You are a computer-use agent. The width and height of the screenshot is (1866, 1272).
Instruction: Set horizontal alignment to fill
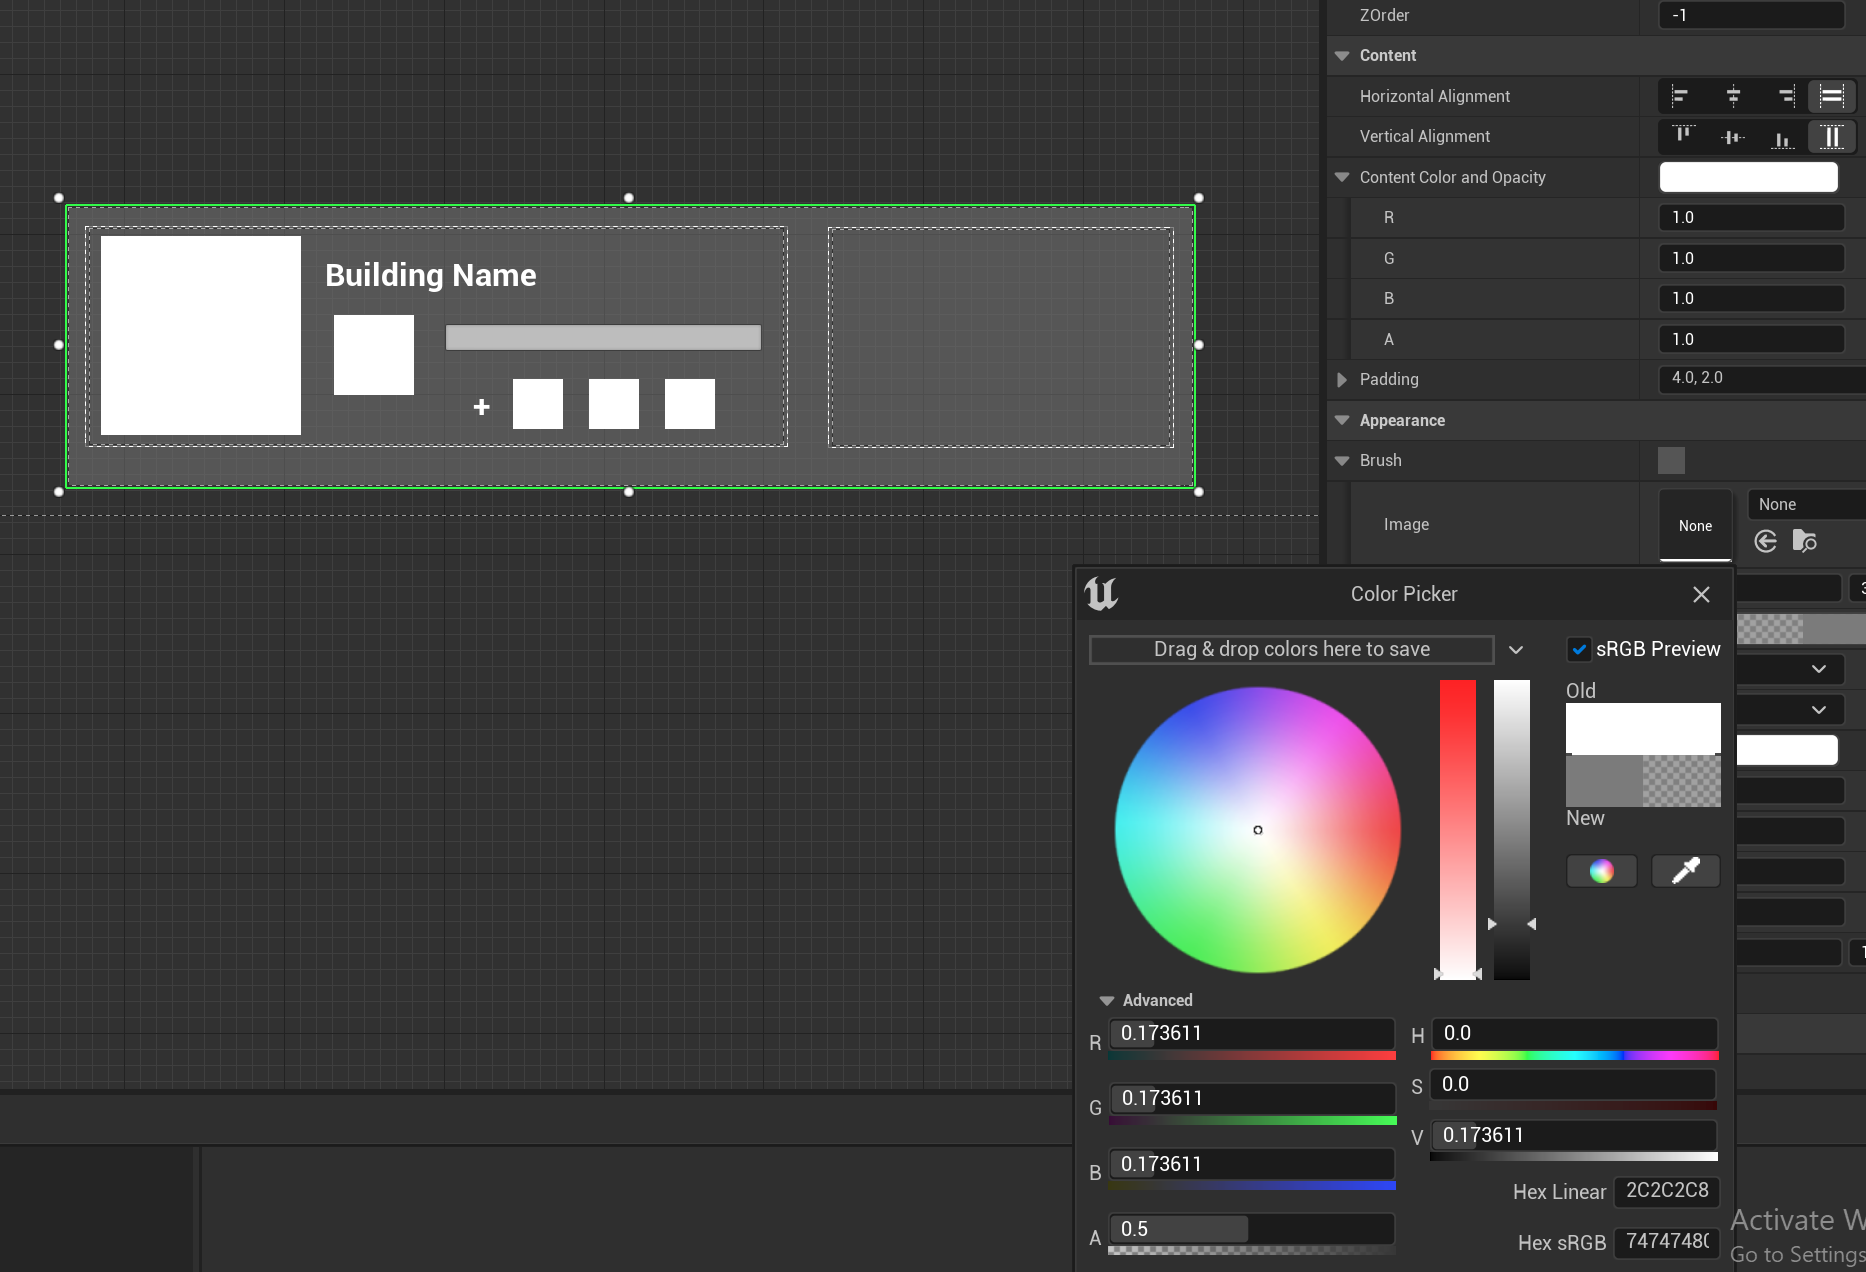pos(1832,96)
